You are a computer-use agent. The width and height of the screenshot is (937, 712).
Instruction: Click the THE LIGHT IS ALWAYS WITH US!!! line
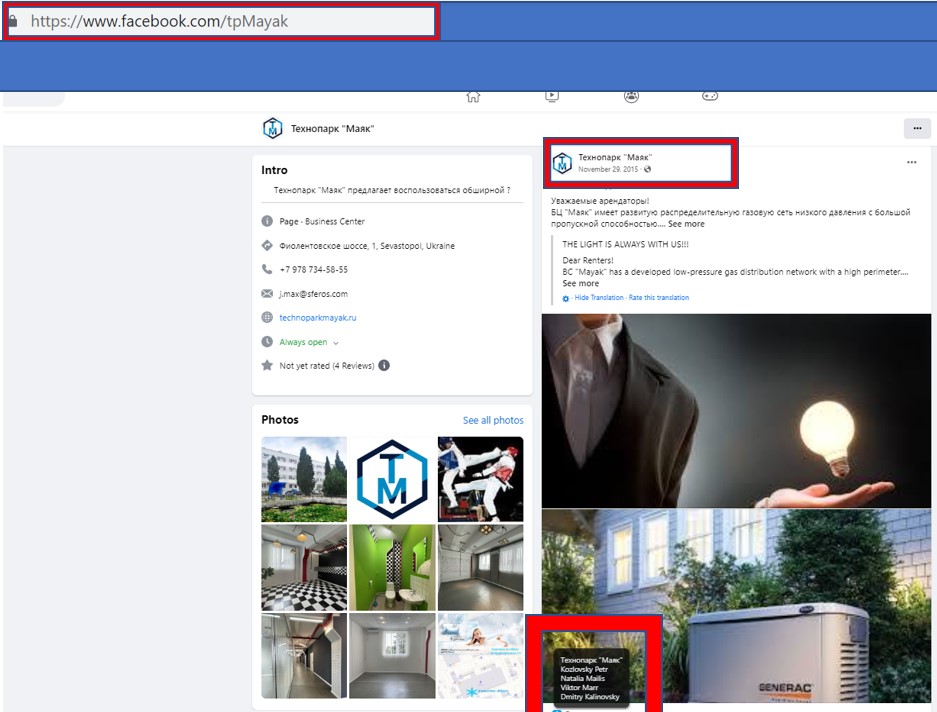click(x=625, y=244)
